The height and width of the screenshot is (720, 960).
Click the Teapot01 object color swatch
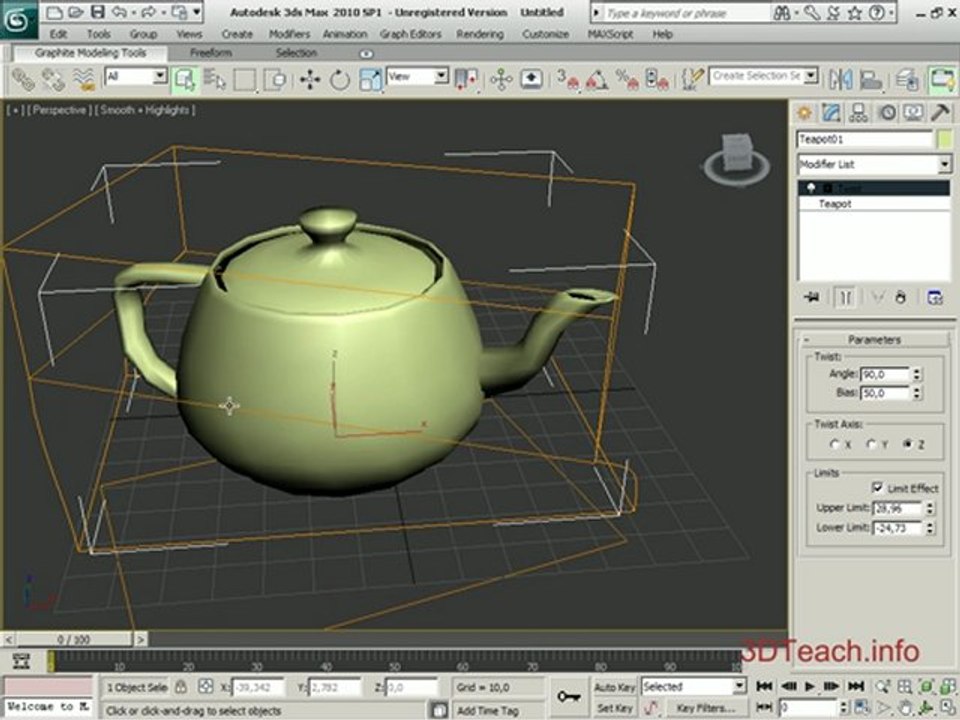click(945, 139)
